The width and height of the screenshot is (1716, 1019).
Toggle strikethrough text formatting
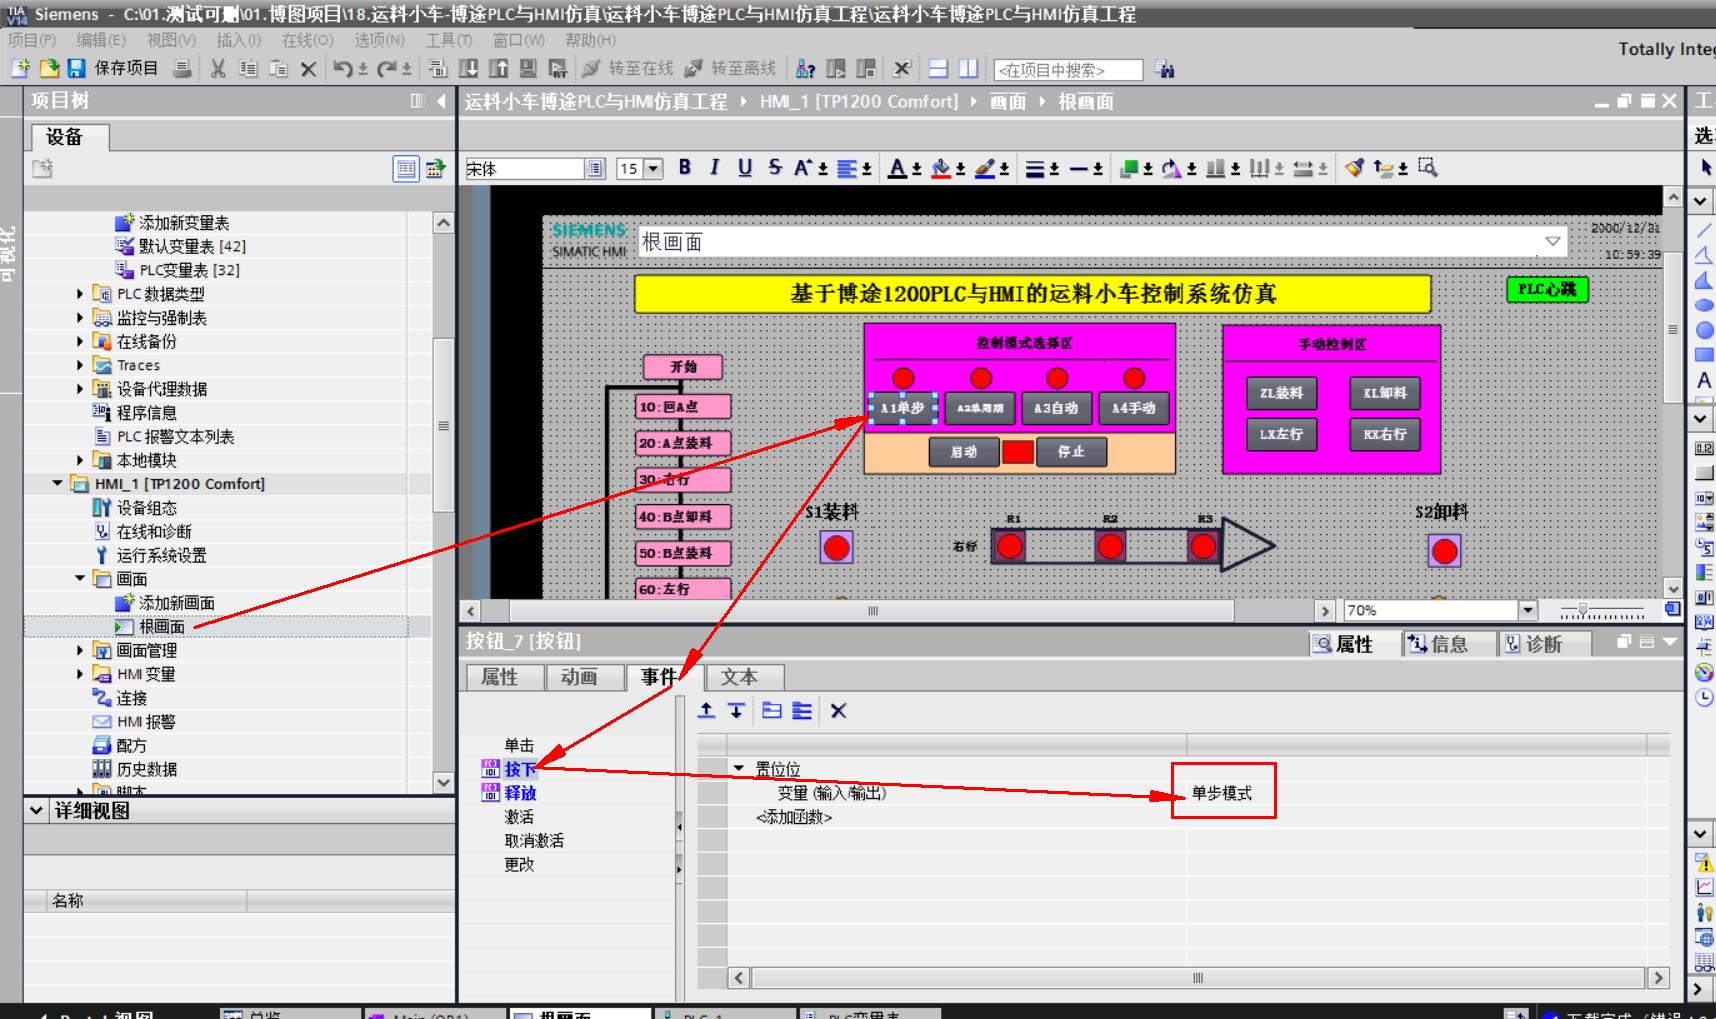click(x=775, y=168)
